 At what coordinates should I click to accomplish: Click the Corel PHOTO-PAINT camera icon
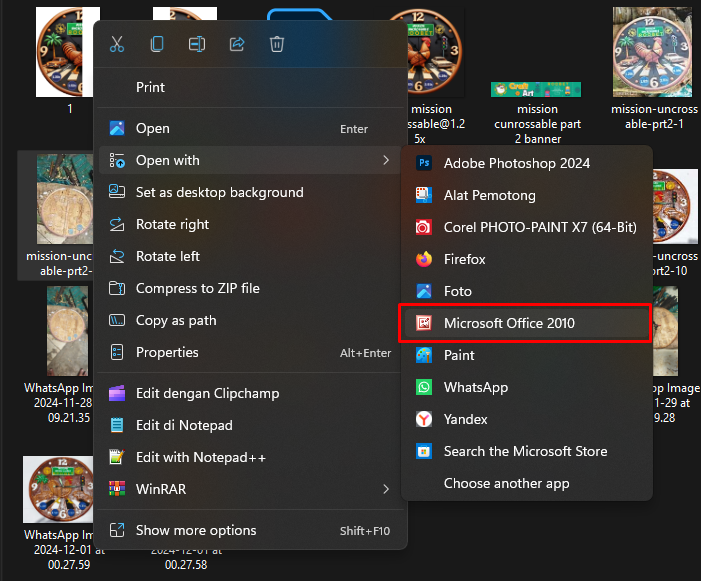click(424, 227)
